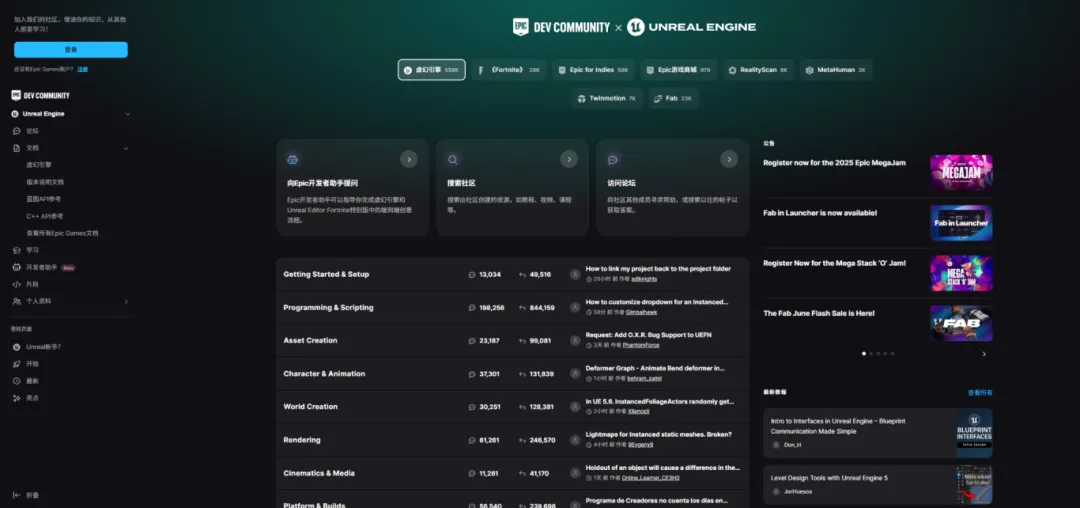
Task: Open 'Lightmaps for instanced static meshes' post
Action: click(x=658, y=434)
